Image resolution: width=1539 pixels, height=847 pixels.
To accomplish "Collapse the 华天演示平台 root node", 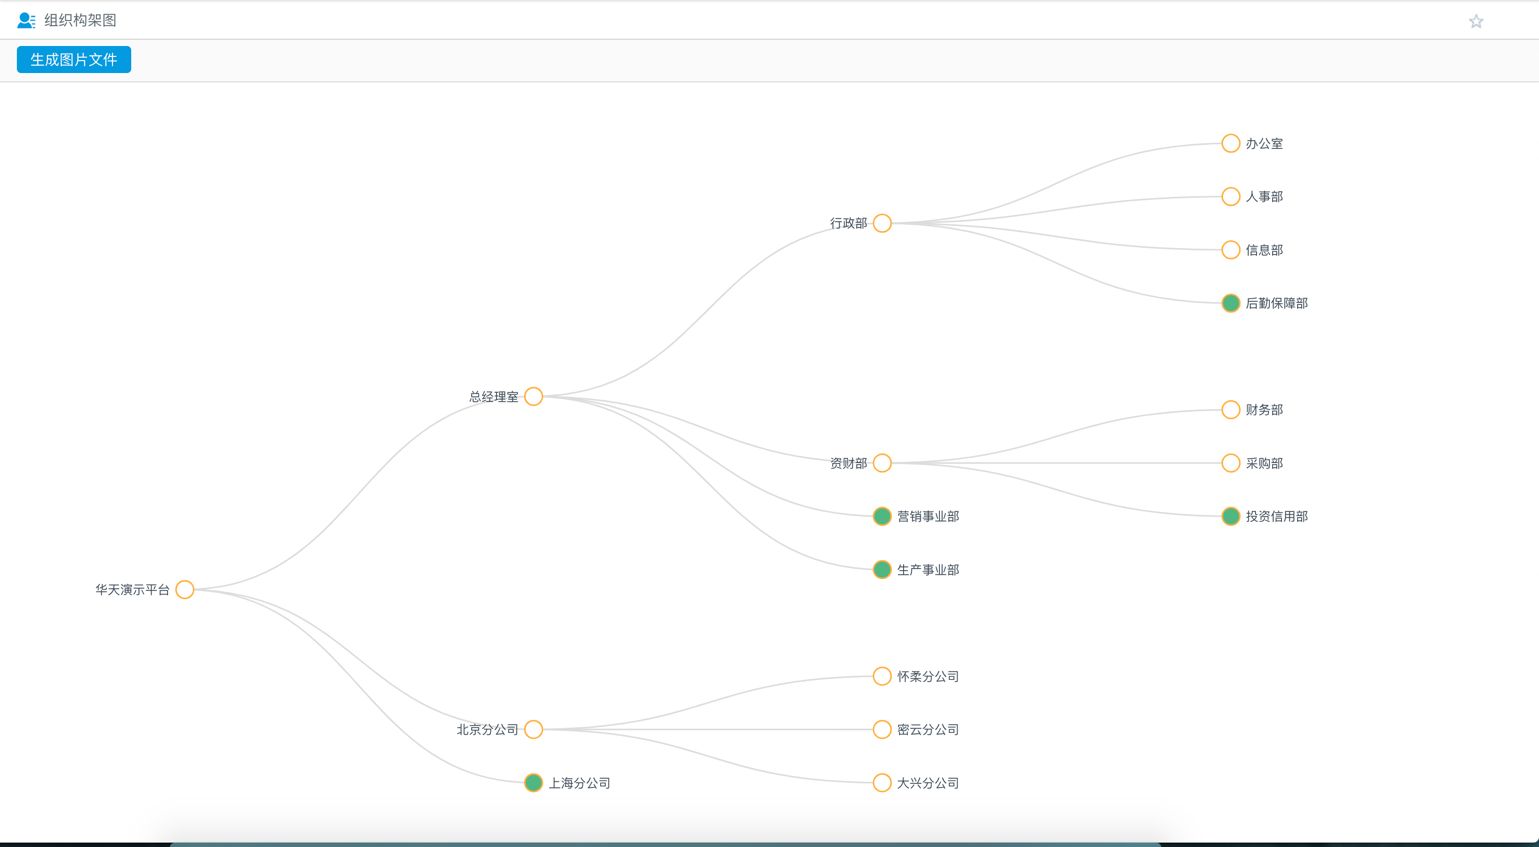I will click(x=185, y=590).
